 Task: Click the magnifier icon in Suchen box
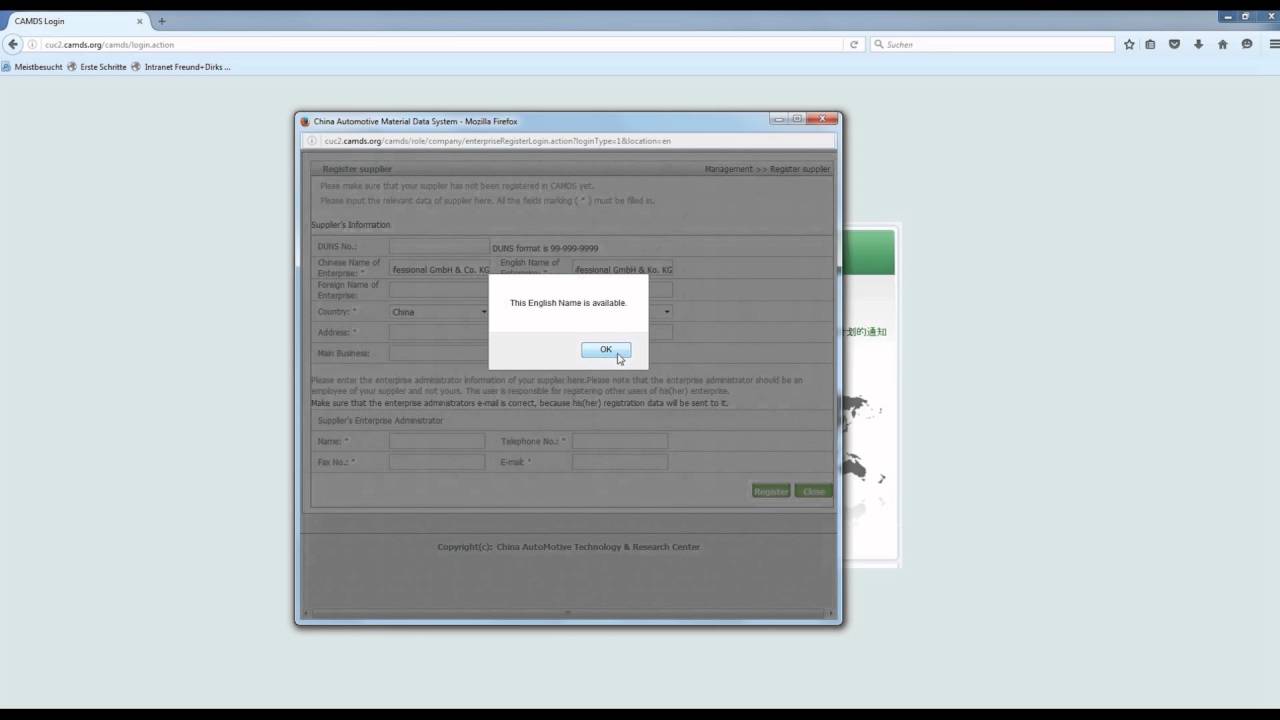[879, 44]
